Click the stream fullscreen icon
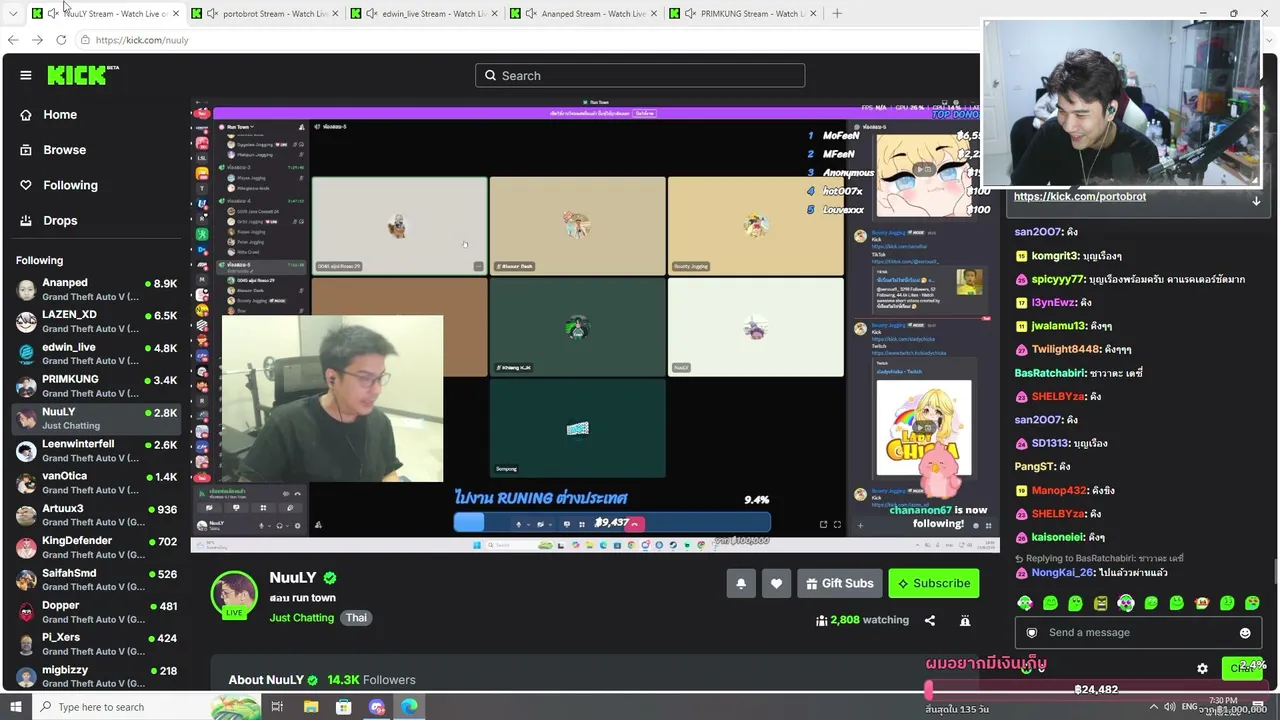The width and height of the screenshot is (1280, 720). (837, 524)
